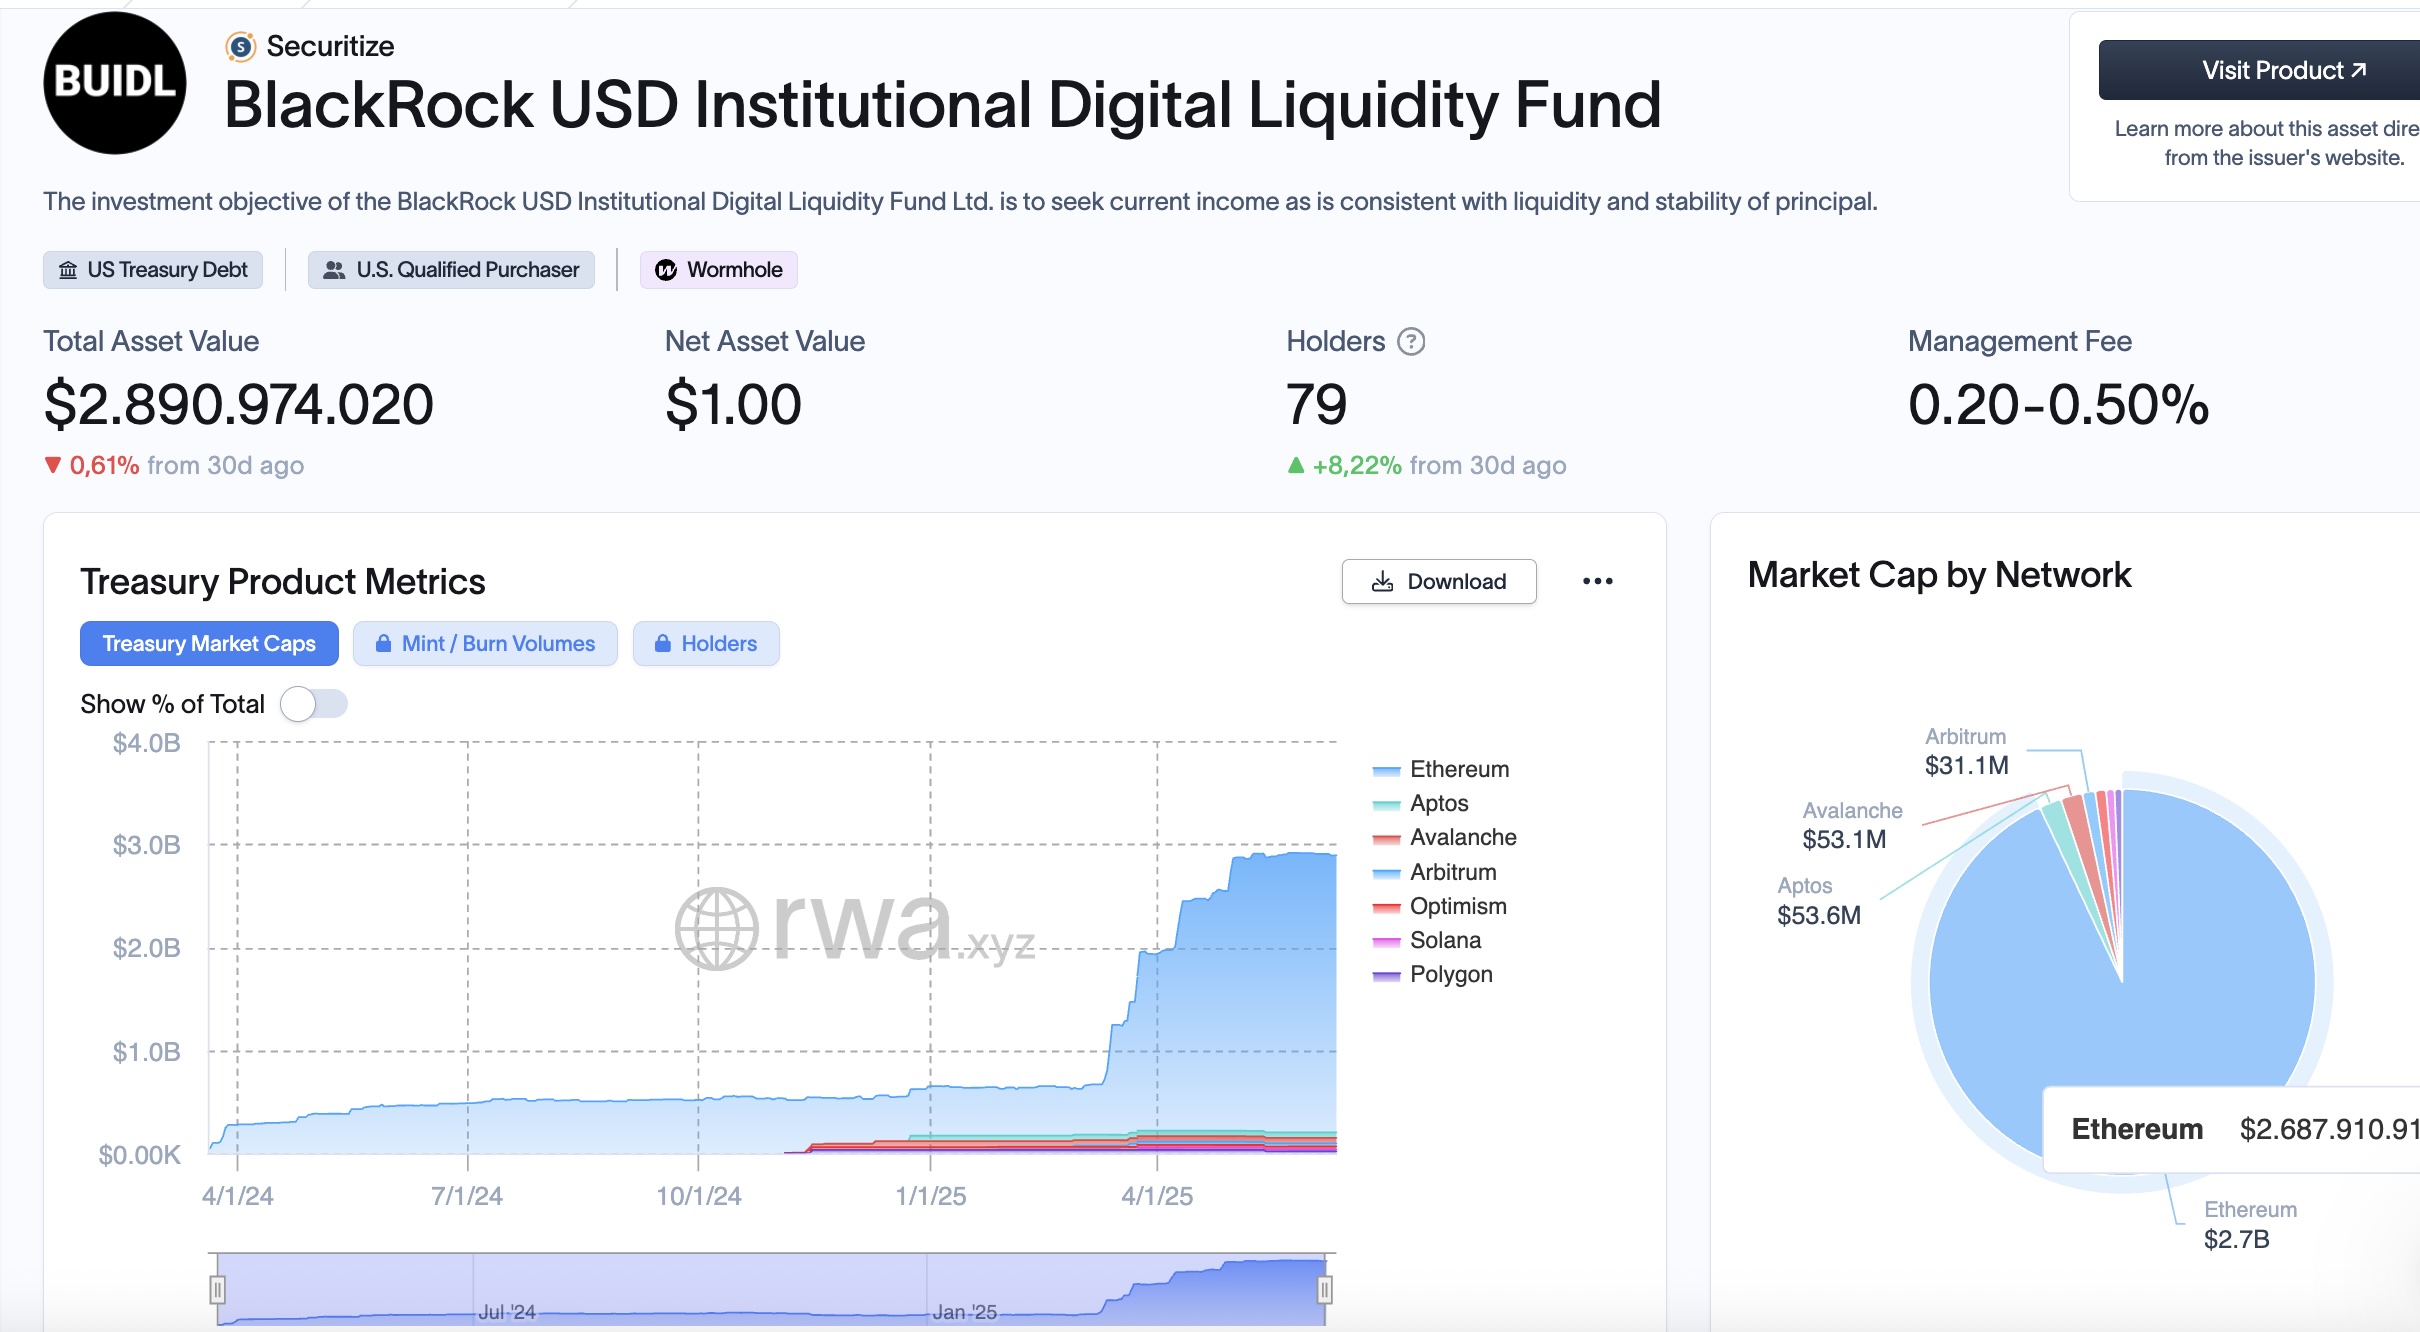Click the left handle of the date range slider
This screenshot has width=2420, height=1332.
click(217, 1290)
